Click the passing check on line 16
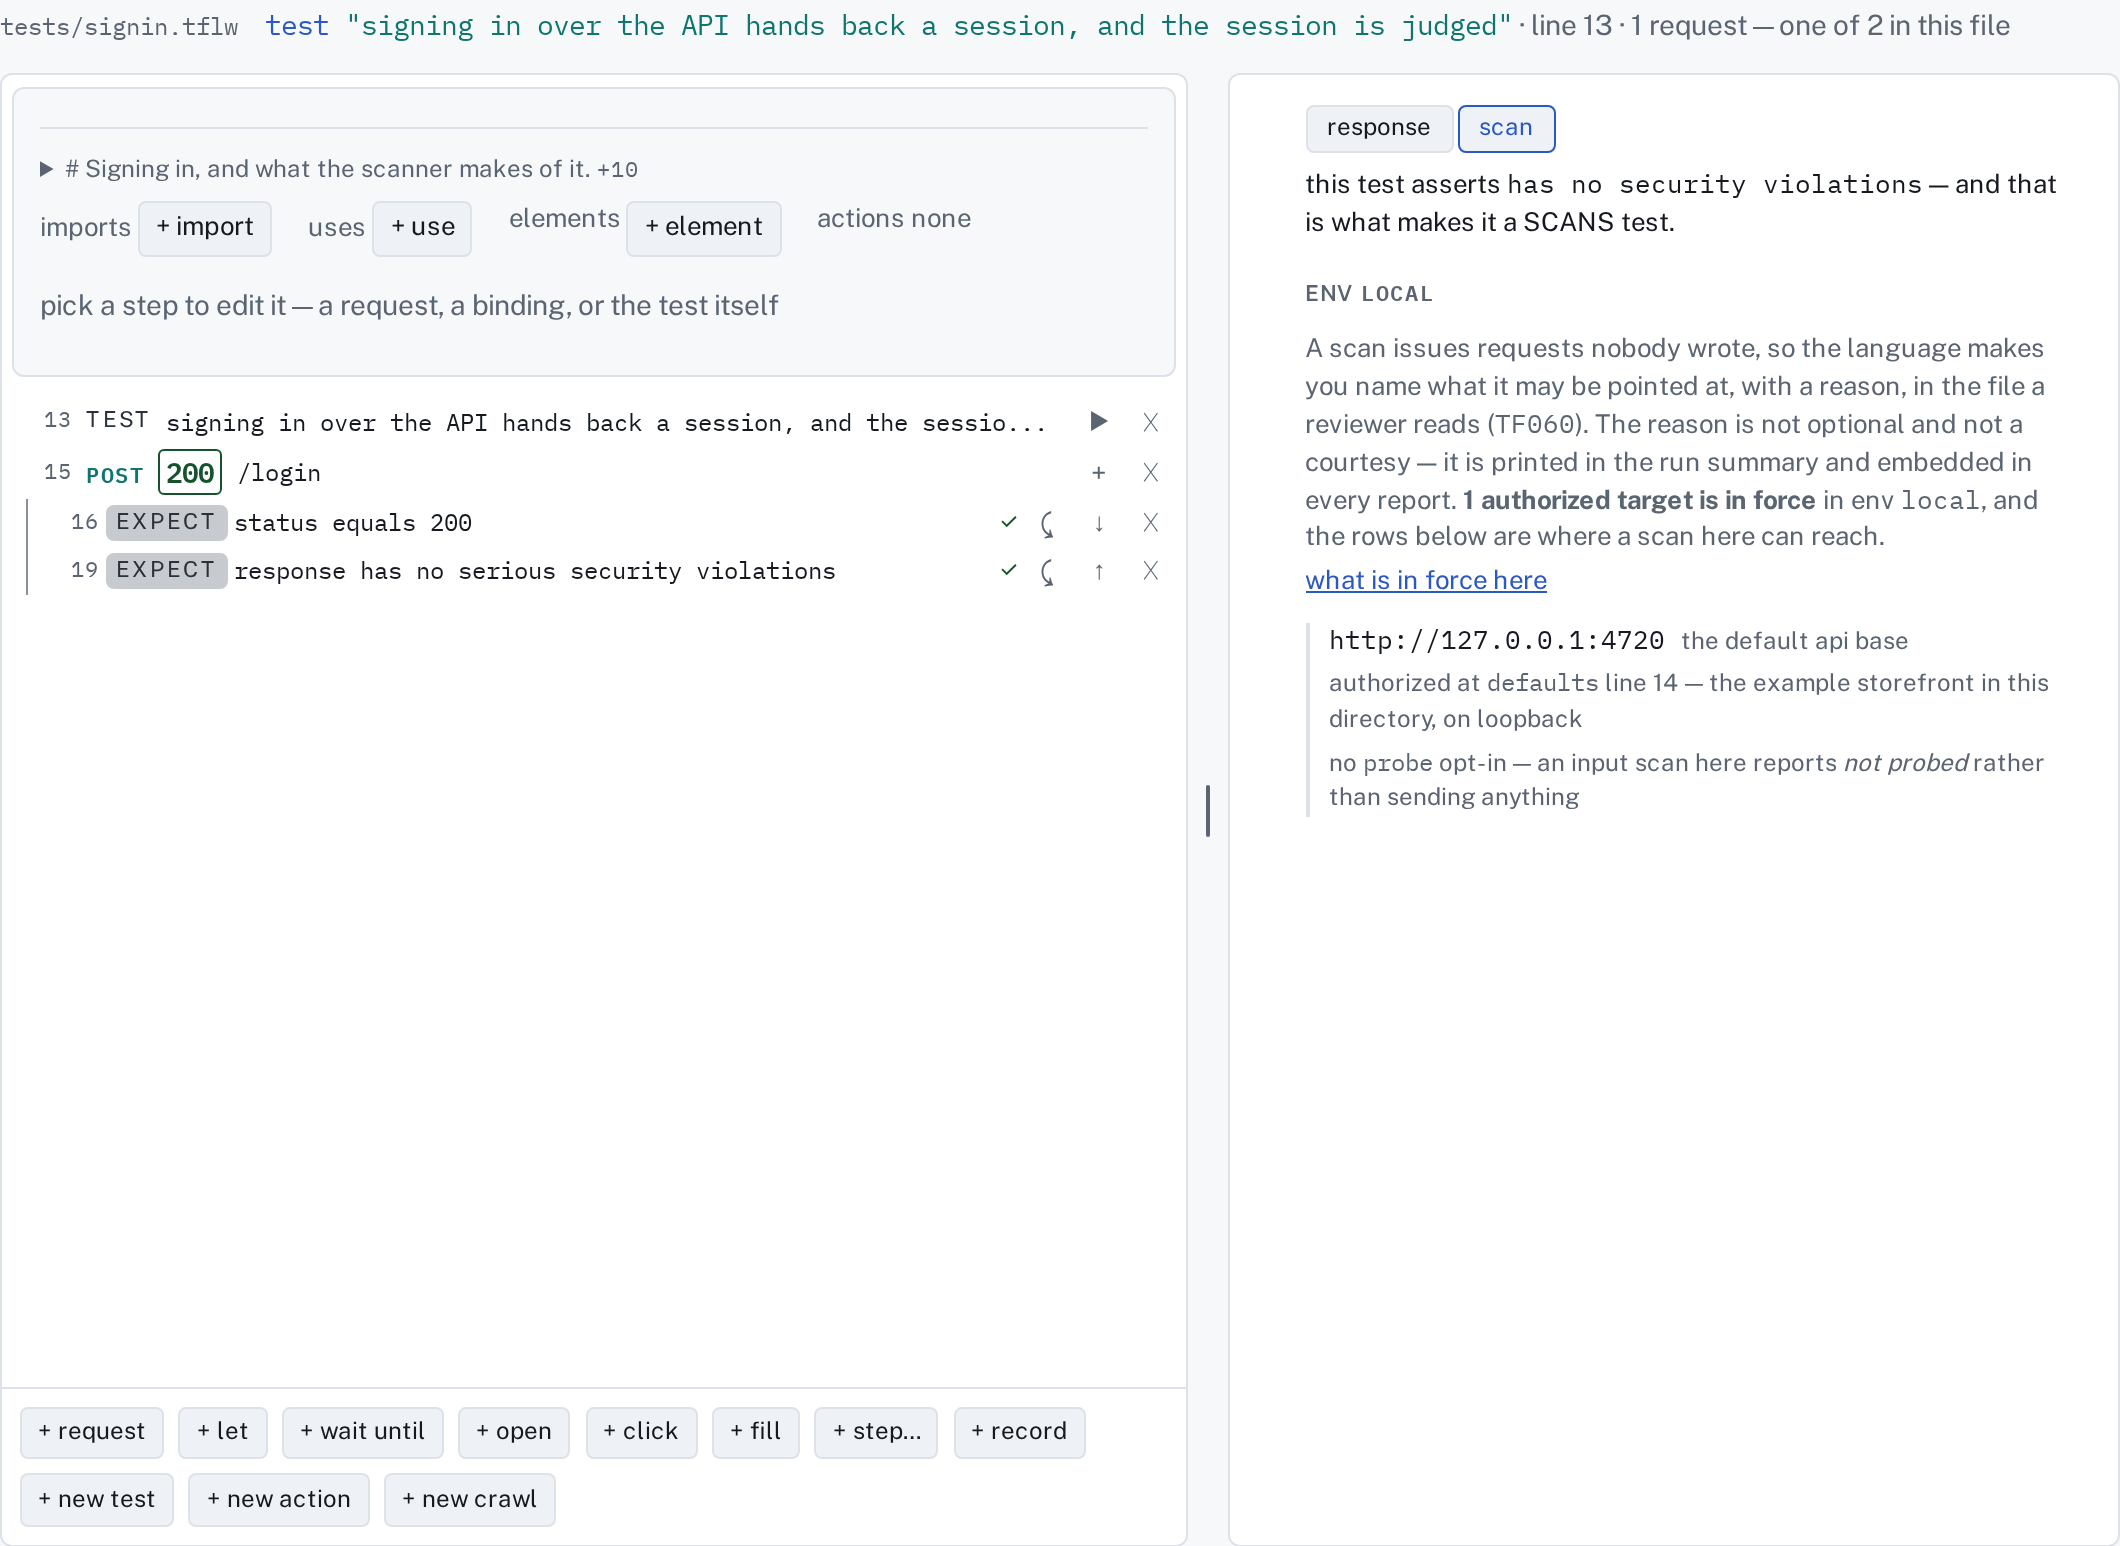This screenshot has height=1546, width=2120. [1008, 522]
